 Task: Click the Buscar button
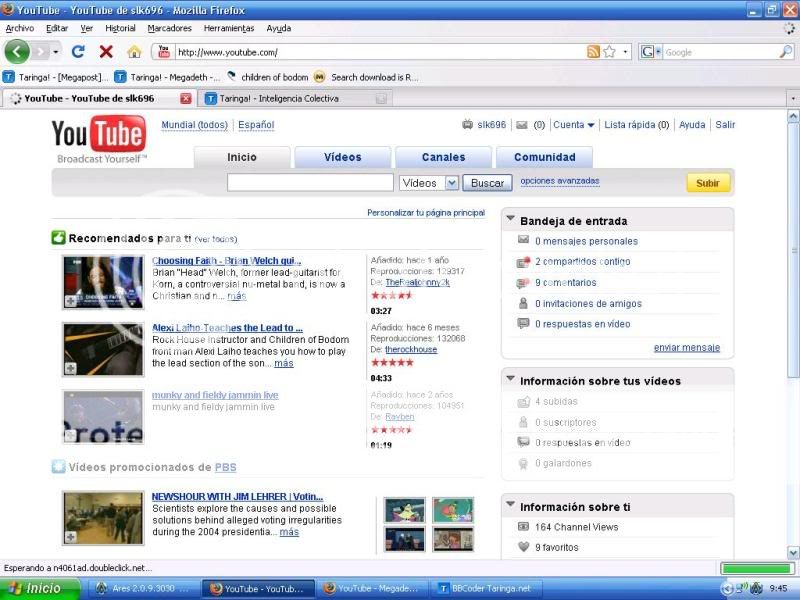[487, 183]
